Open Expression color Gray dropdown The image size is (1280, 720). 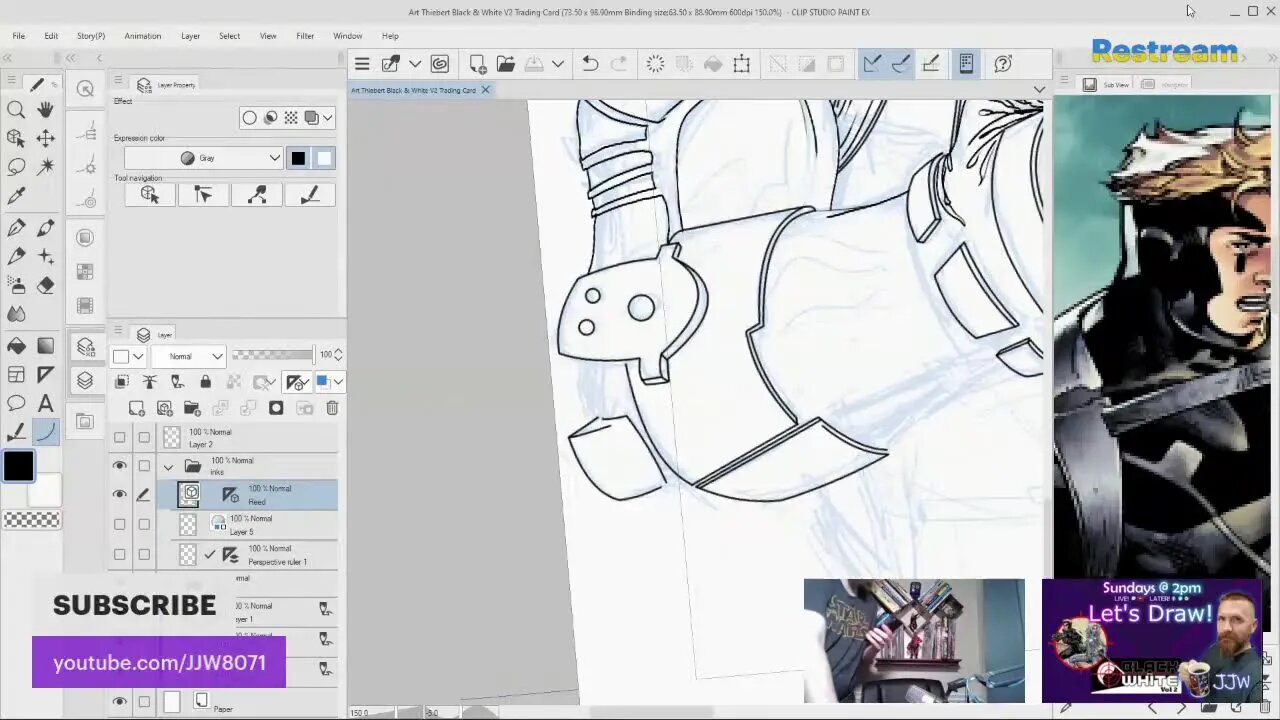(x=203, y=158)
